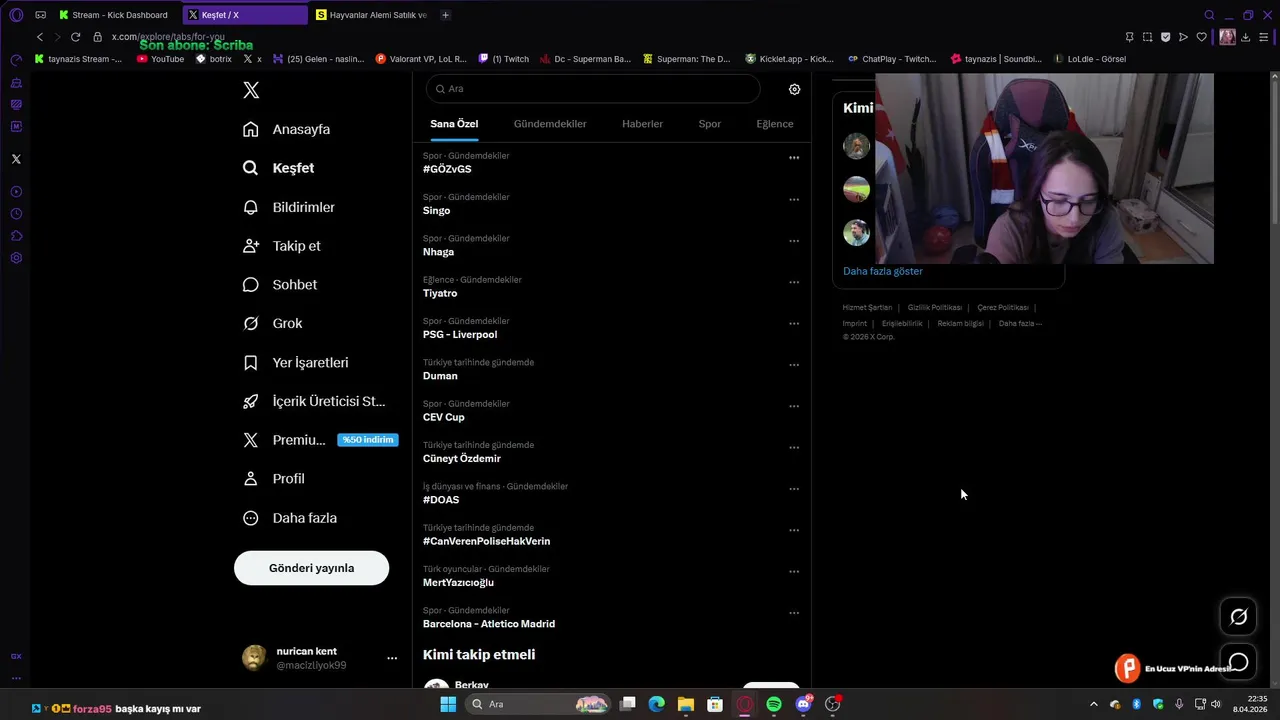Click the heart icon in browser toolbar

click(x=1202, y=37)
